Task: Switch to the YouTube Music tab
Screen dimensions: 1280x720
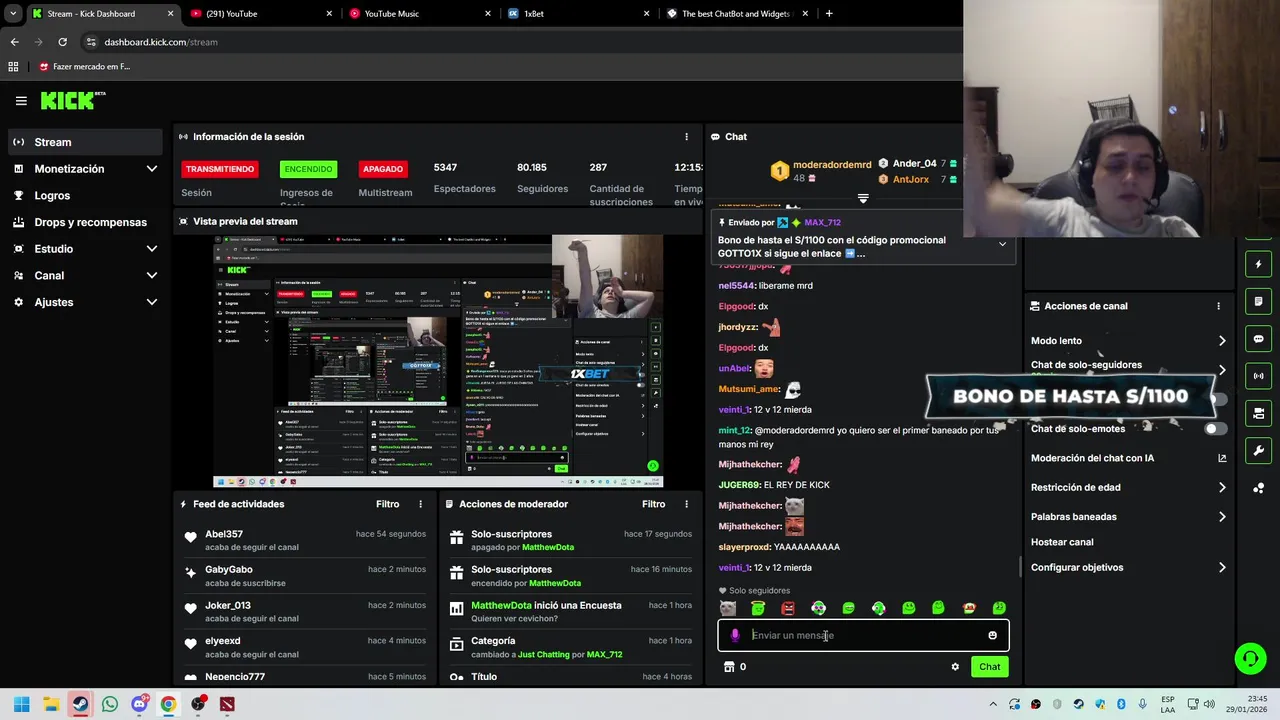Action: click(420, 14)
